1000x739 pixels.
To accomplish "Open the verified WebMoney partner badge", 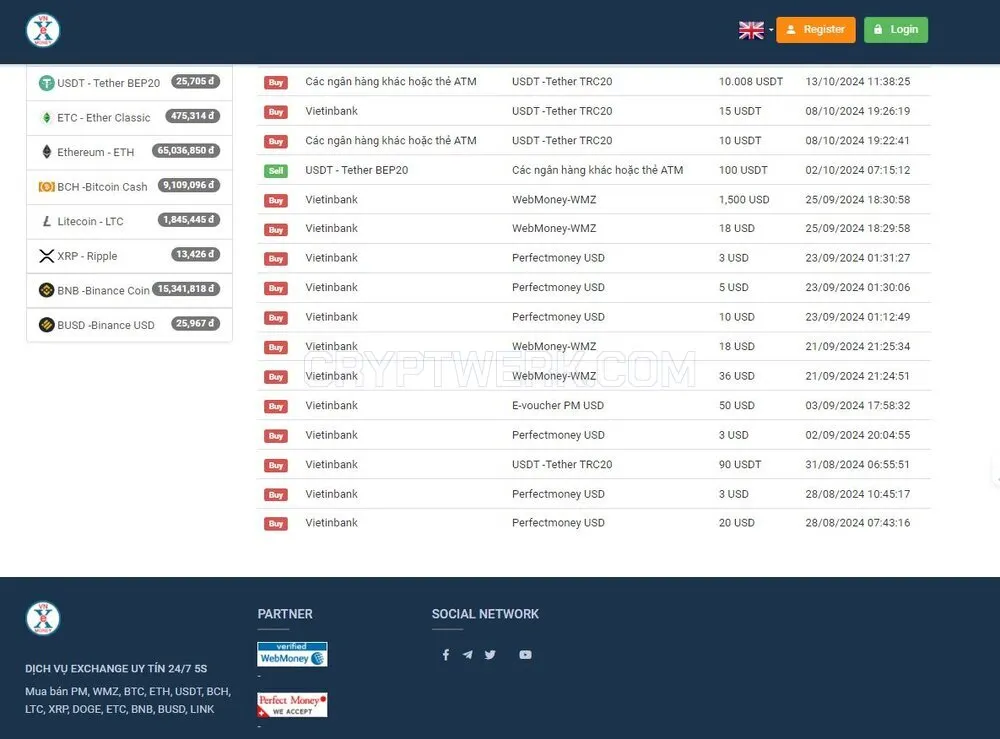I will (292, 654).
